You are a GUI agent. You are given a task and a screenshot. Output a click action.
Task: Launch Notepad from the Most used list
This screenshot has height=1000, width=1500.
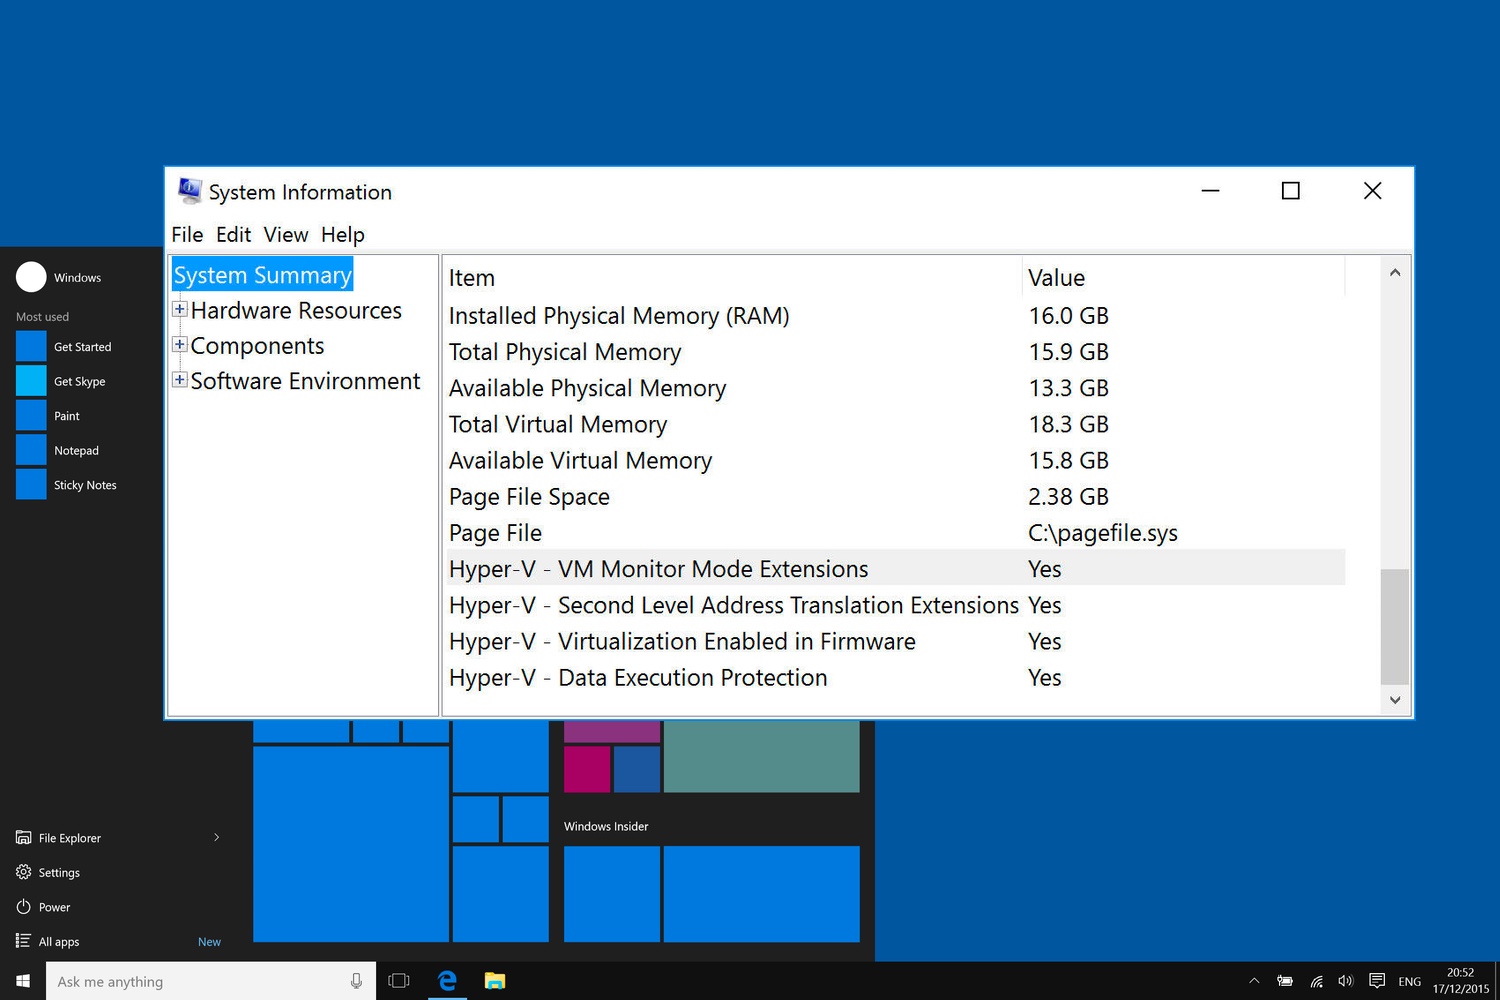[82, 451]
